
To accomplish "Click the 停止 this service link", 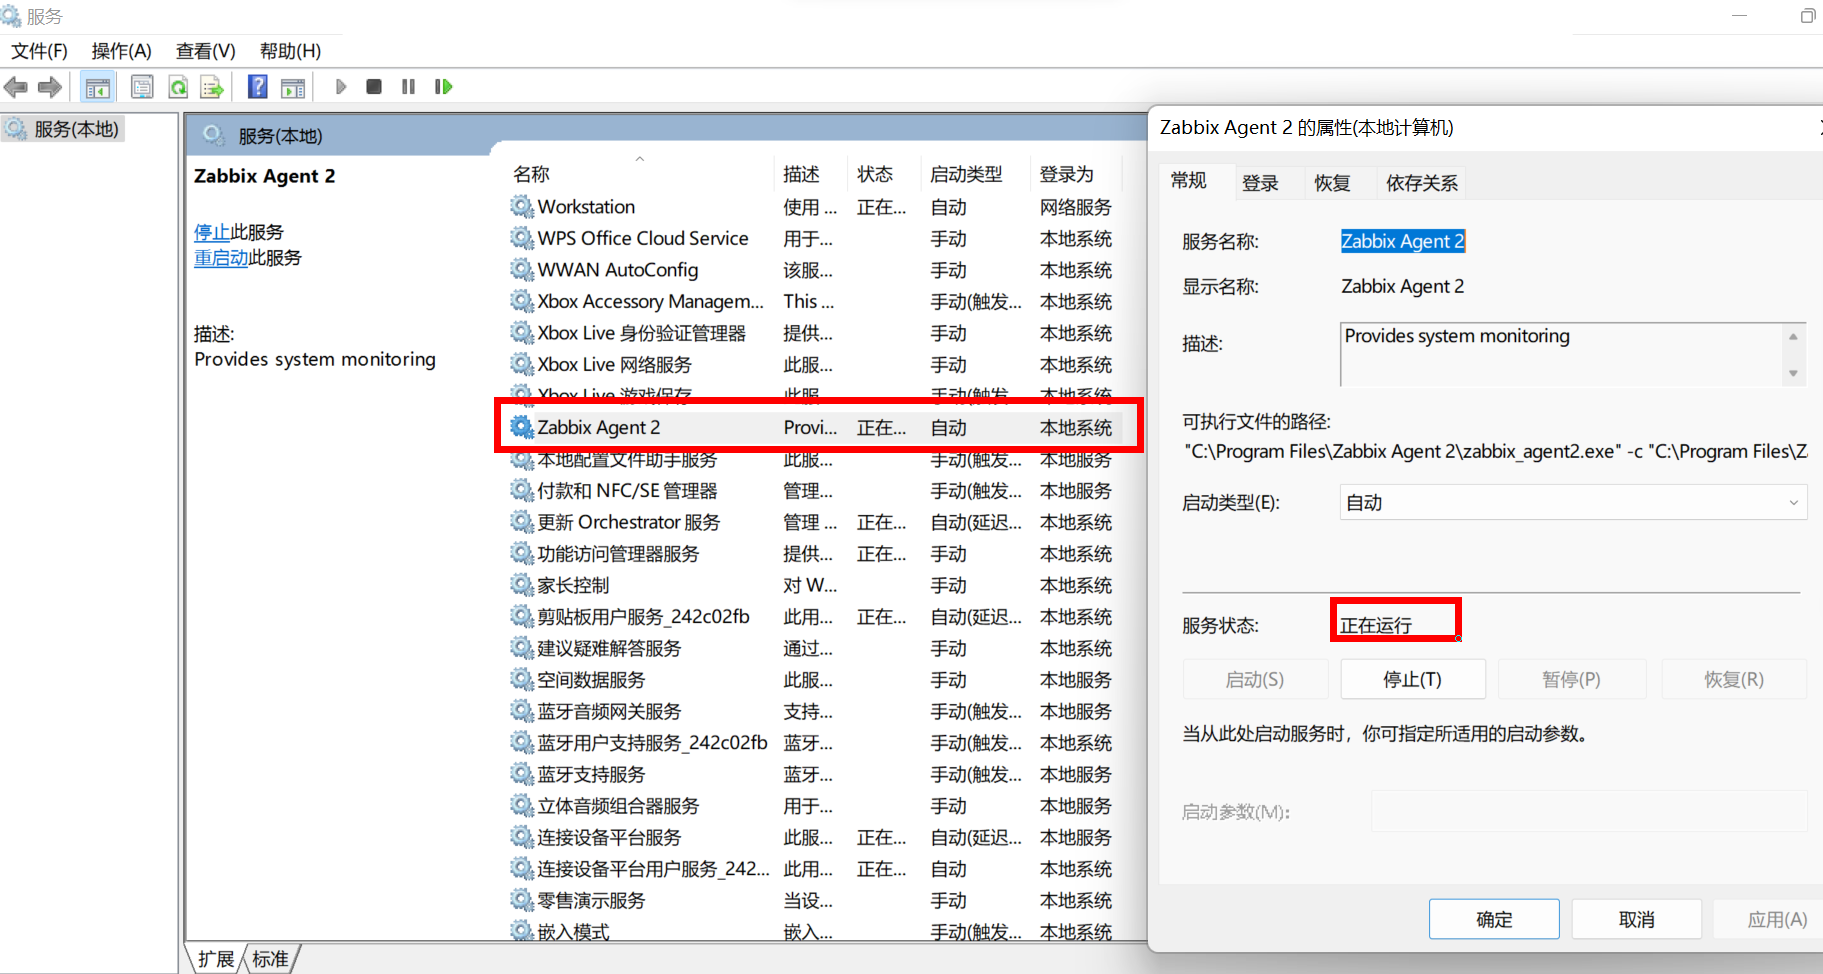I will (212, 232).
